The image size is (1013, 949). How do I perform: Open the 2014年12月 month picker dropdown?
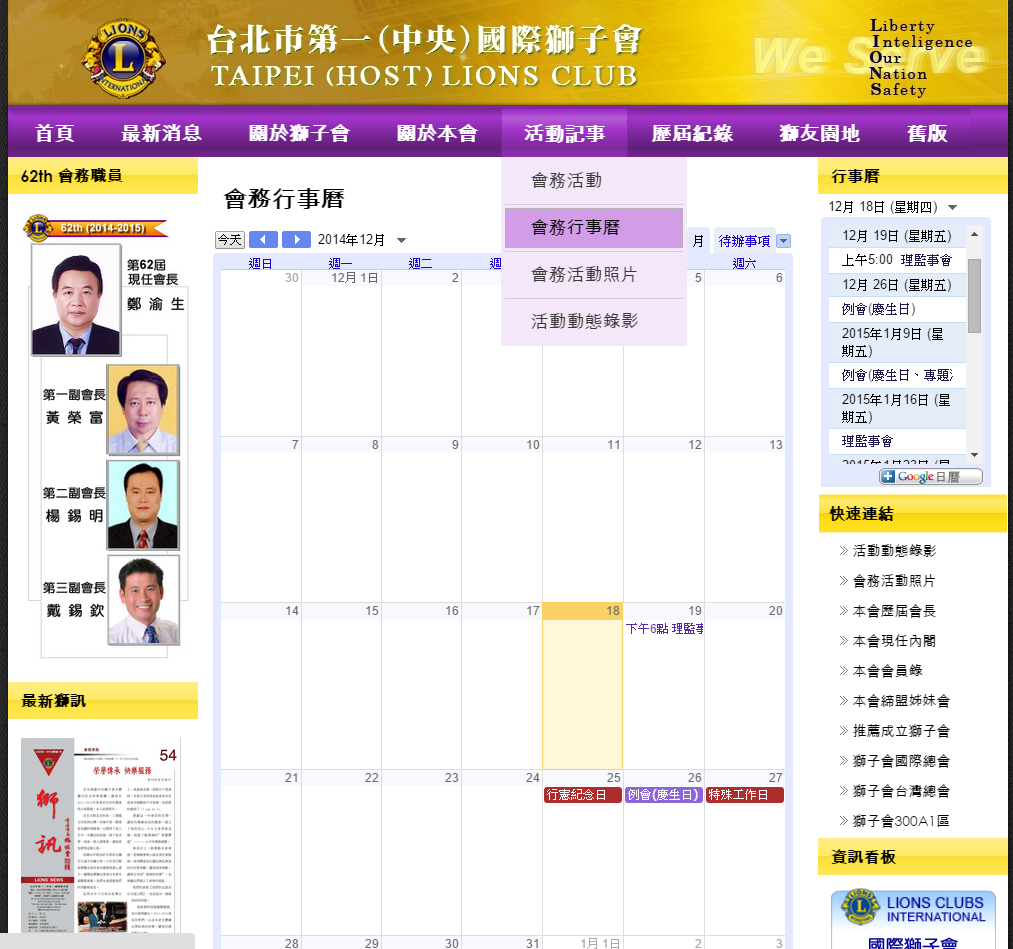(401, 241)
